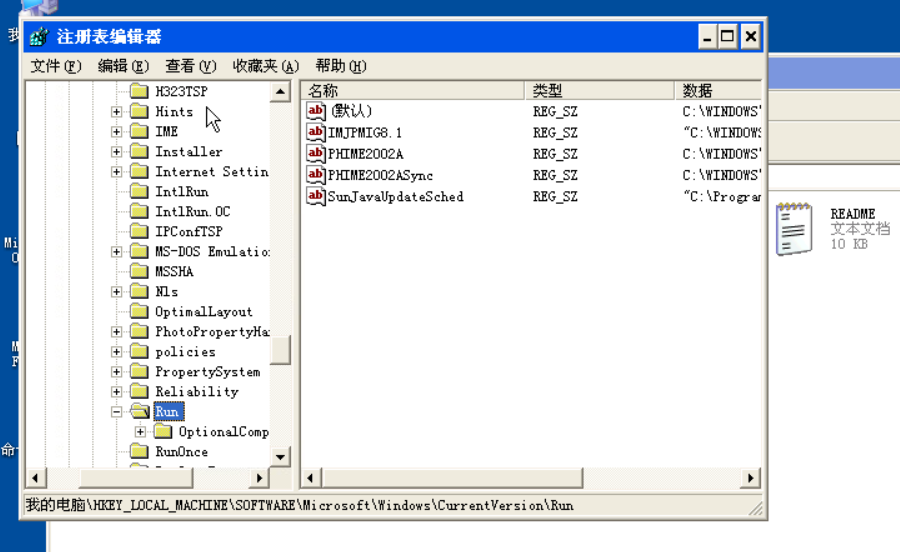The width and height of the screenshot is (900, 552).
Task: Click the OptimalLayout folder icon
Action: pyautogui.click(x=139, y=312)
